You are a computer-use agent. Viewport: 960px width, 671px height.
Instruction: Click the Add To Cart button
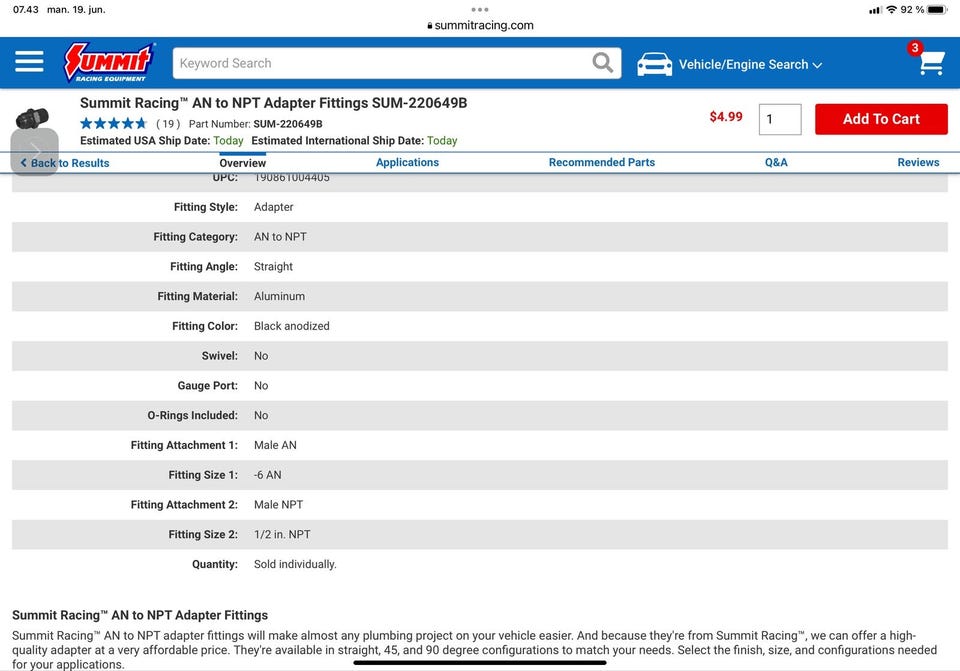pyautogui.click(x=881, y=119)
